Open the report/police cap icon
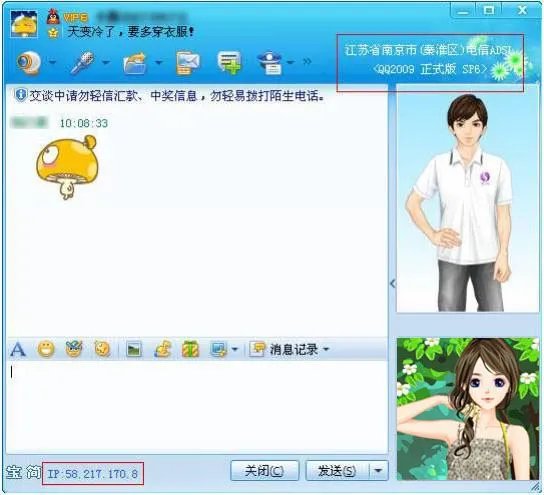544x495 pixels. point(271,63)
